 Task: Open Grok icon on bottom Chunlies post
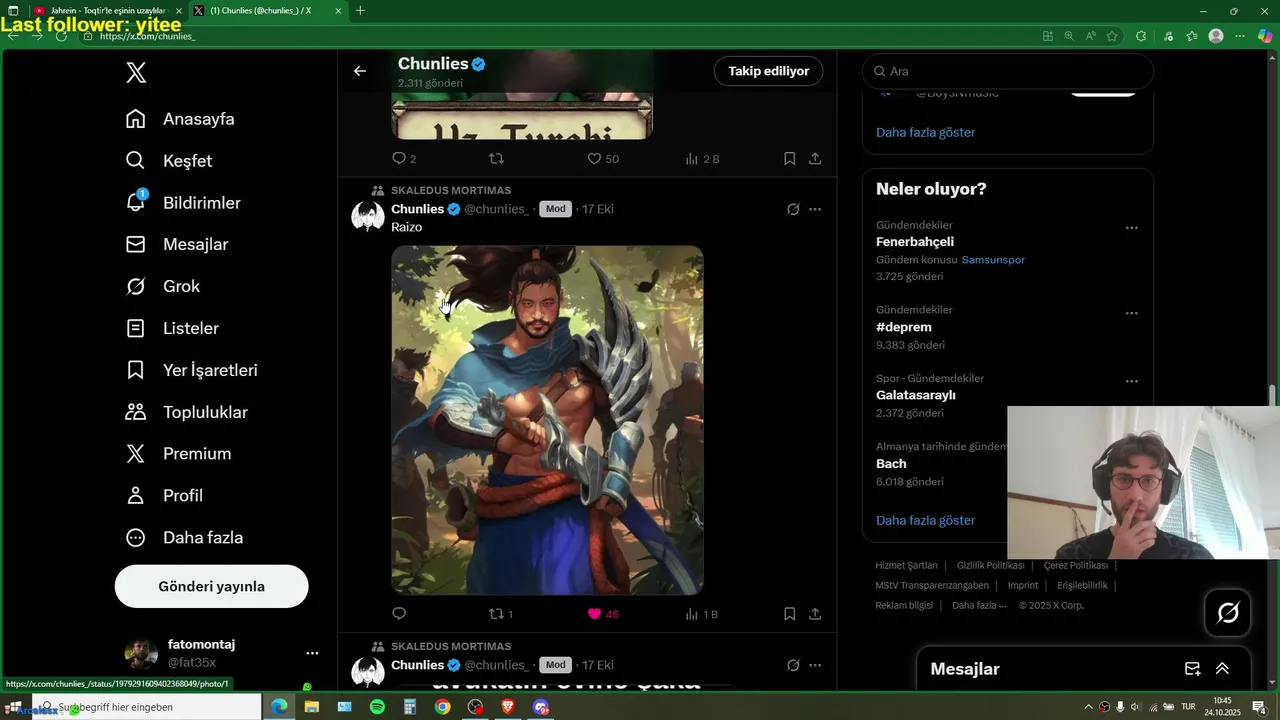(x=793, y=665)
